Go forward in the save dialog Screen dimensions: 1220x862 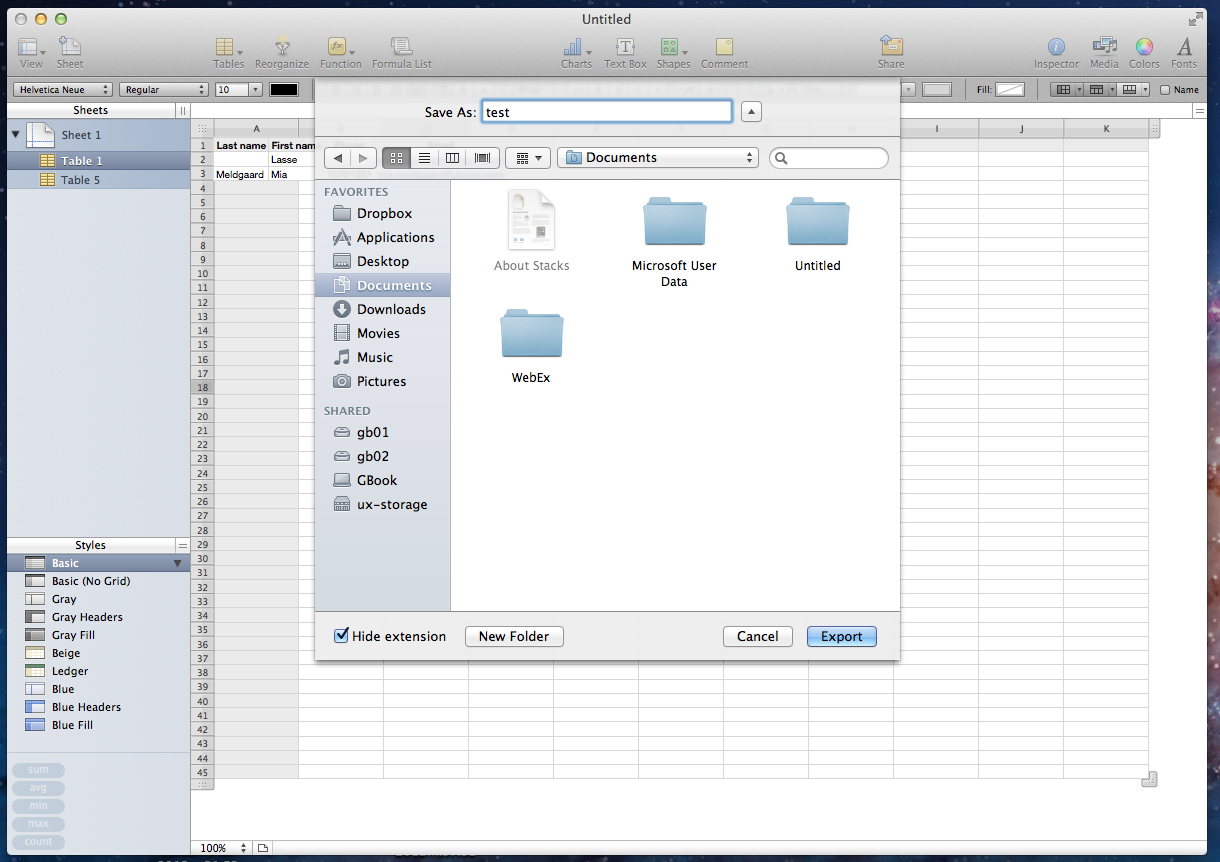pos(364,158)
